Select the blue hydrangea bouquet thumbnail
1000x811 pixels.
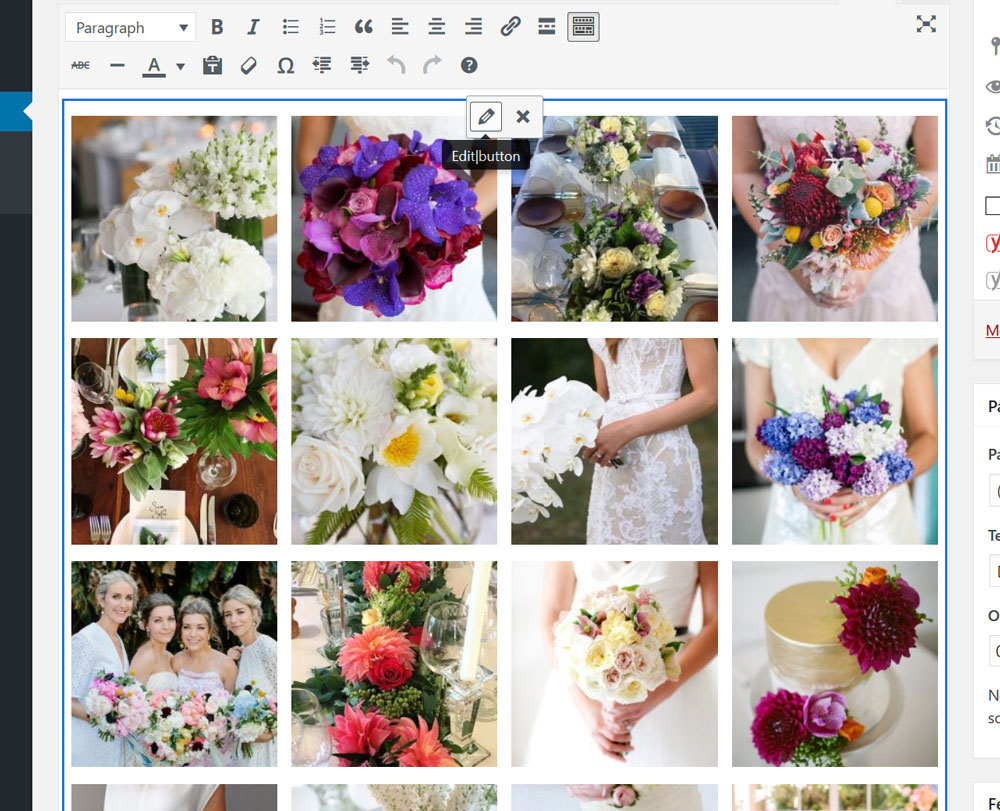click(835, 441)
